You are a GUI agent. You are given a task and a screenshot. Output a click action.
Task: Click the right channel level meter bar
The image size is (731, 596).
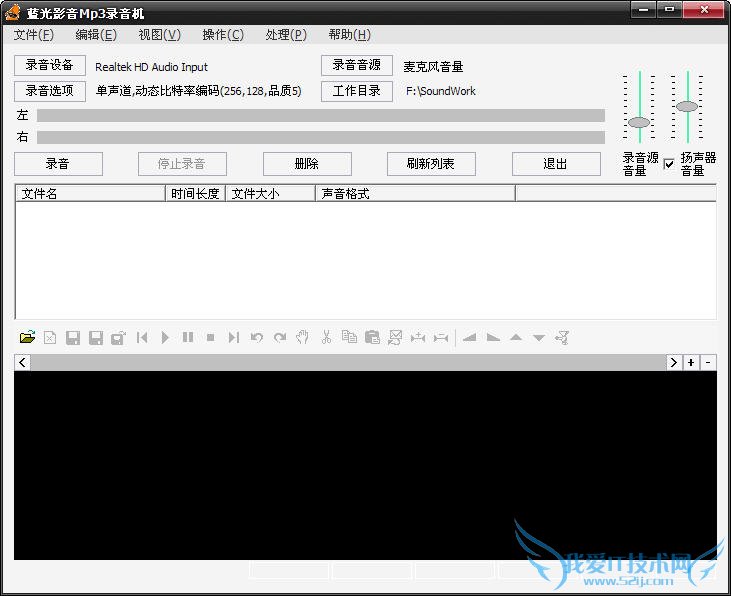pyautogui.click(x=321, y=137)
